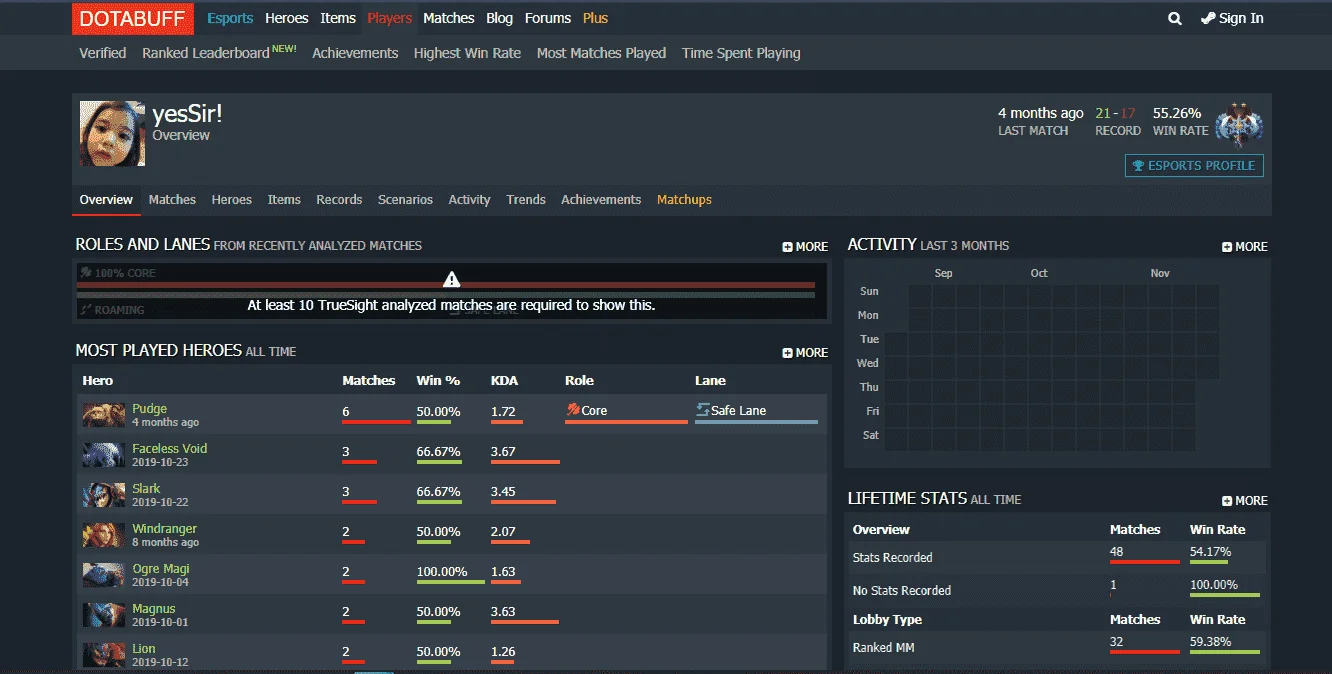1332x674 pixels.
Task: Click the Slark name link
Action: [x=146, y=488]
